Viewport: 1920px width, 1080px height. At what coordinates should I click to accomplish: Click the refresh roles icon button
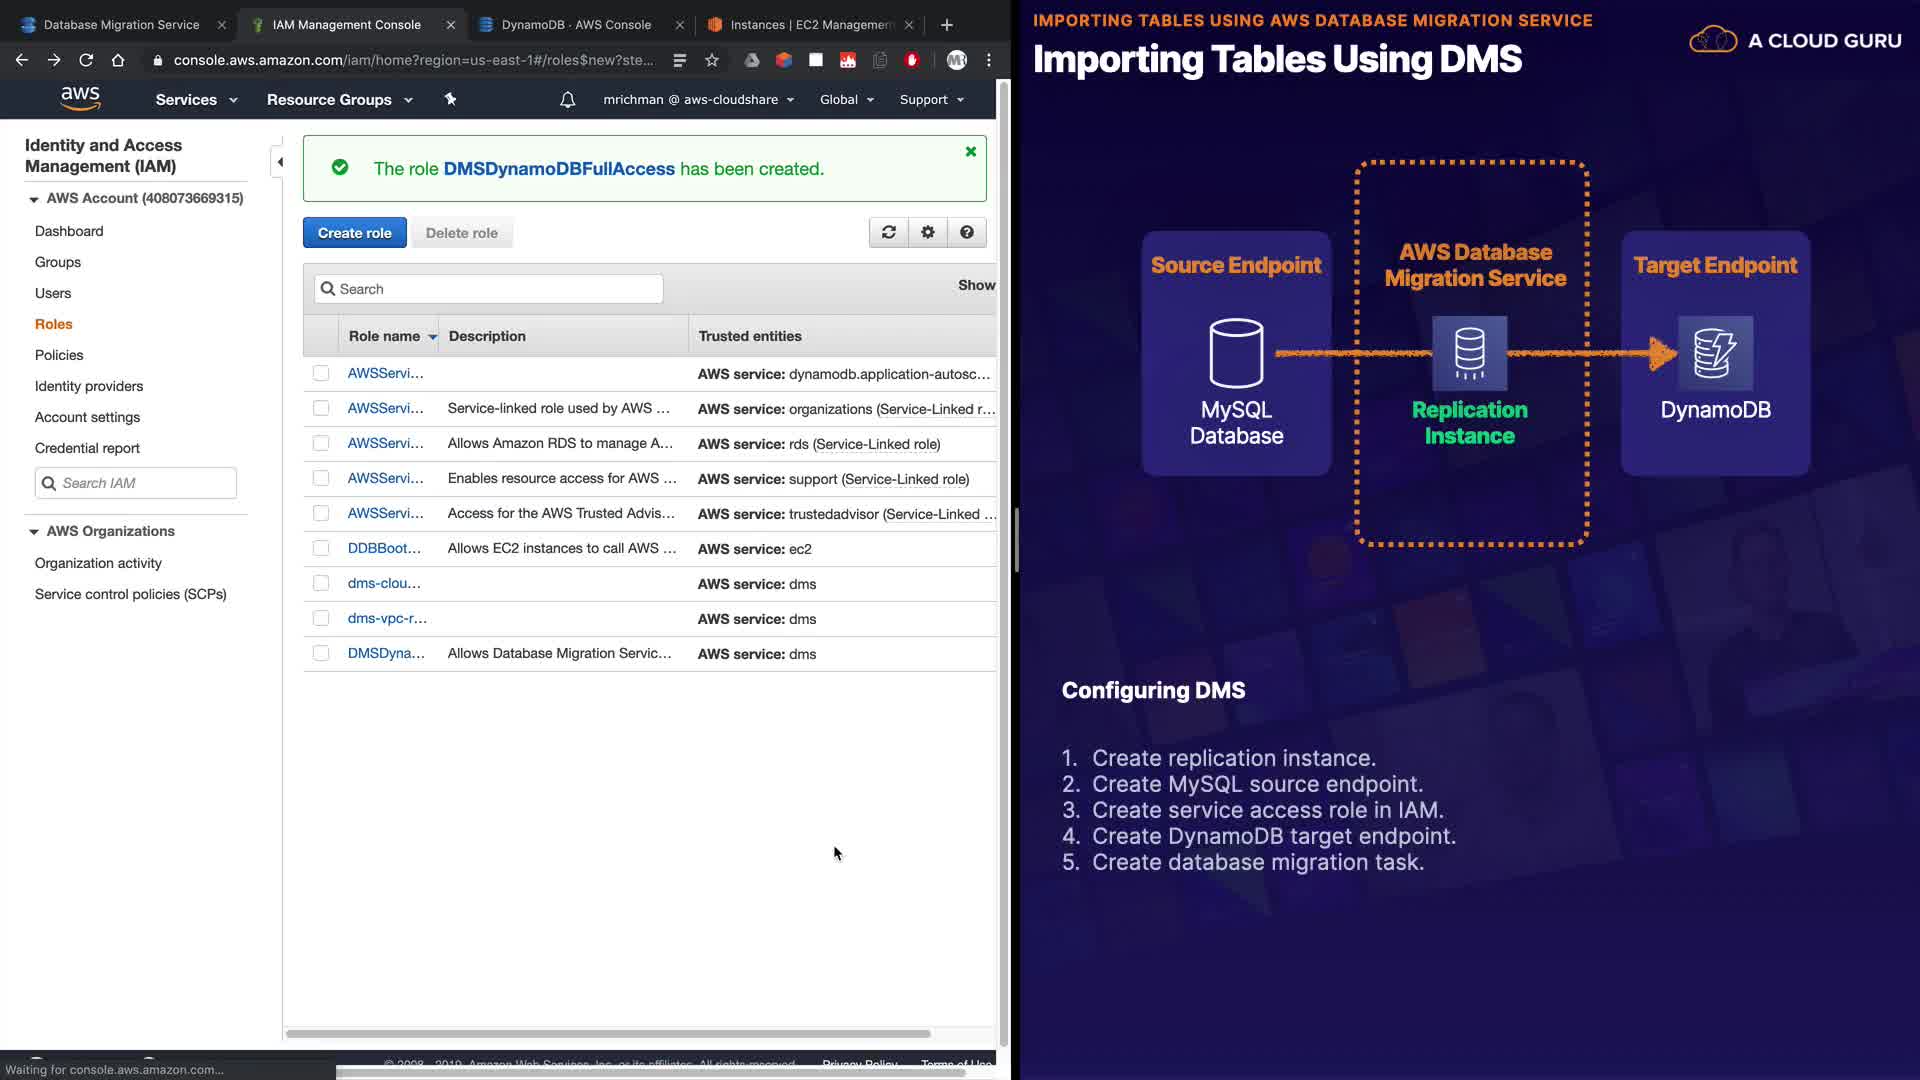pyautogui.click(x=888, y=232)
